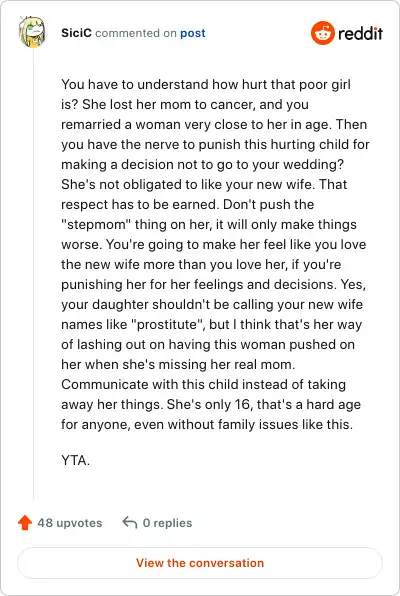This screenshot has height=596, width=400.
Task: Click the "commented on" text
Action: [x=136, y=33]
